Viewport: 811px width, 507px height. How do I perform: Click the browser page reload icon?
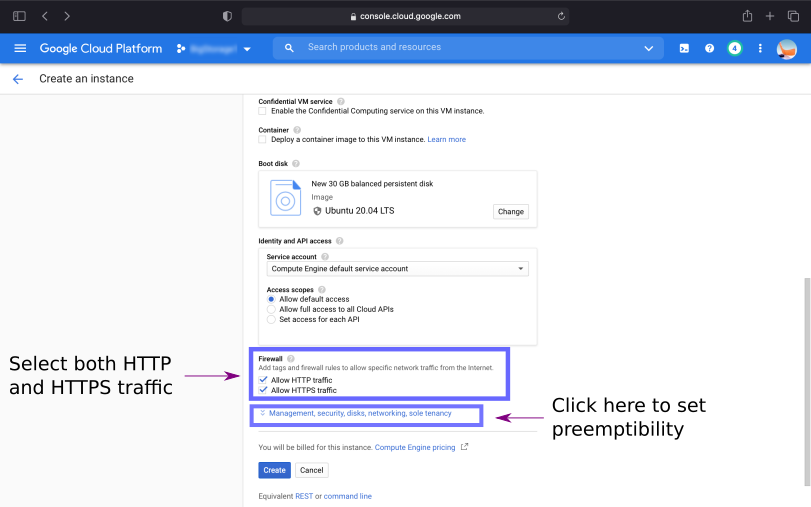[562, 16]
